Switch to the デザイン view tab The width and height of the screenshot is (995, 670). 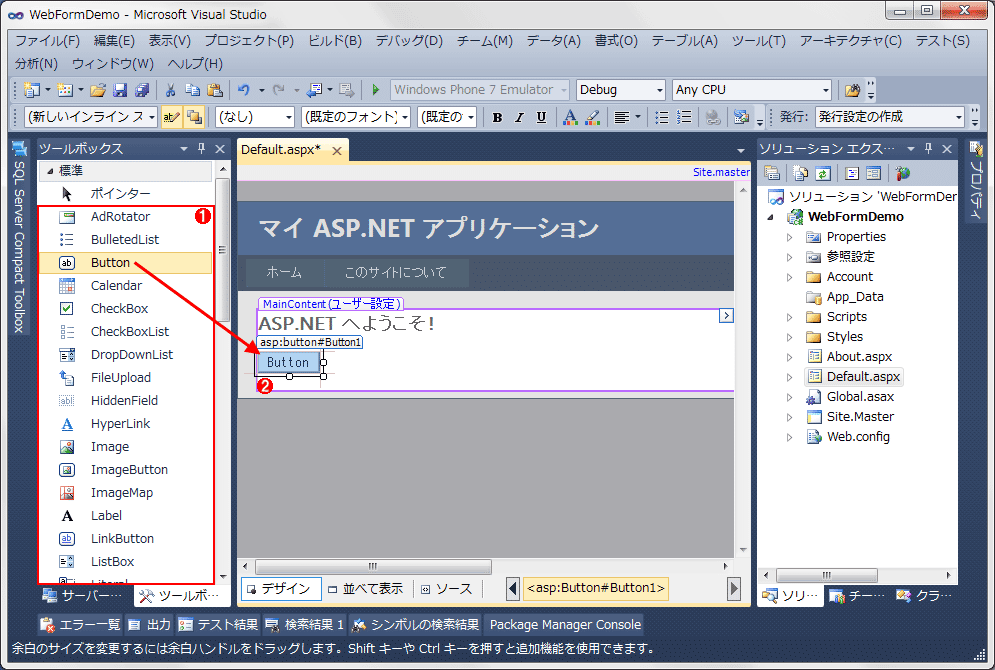pyautogui.click(x=280, y=589)
